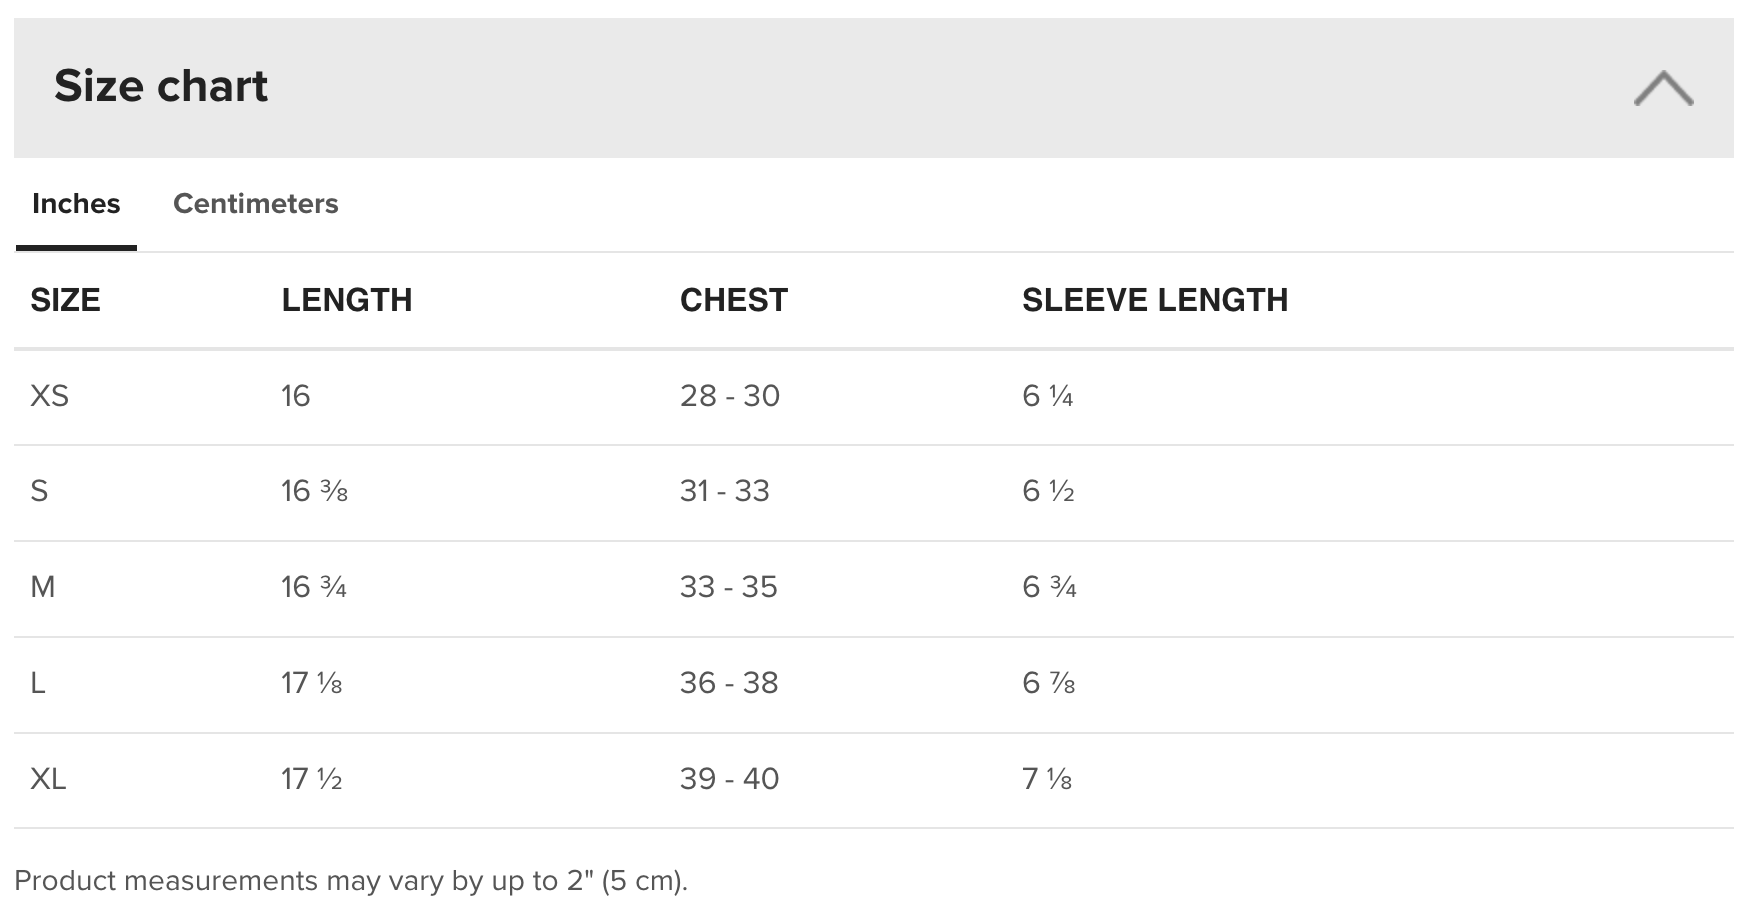This screenshot has width=1760, height=922.
Task: Switch to the Centimeters tab
Action: [x=256, y=204]
